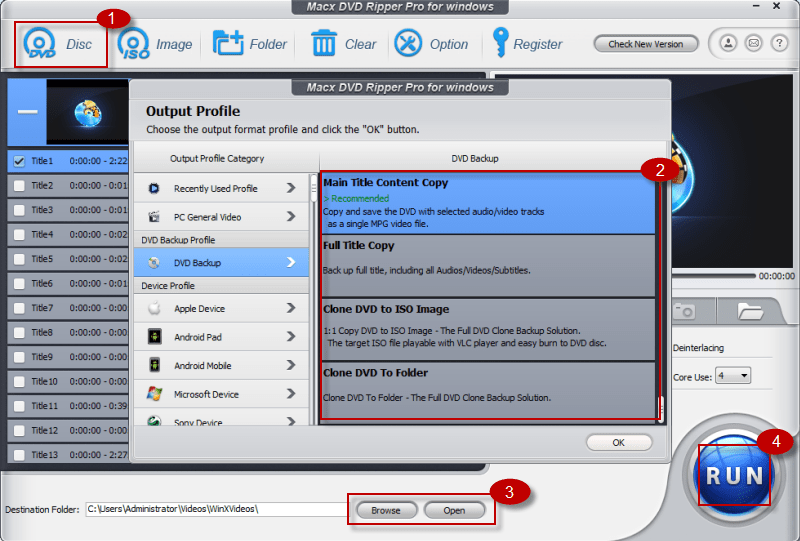Expand Sony Device arrow
Screen dimensions: 800x541
[x=291, y=421]
